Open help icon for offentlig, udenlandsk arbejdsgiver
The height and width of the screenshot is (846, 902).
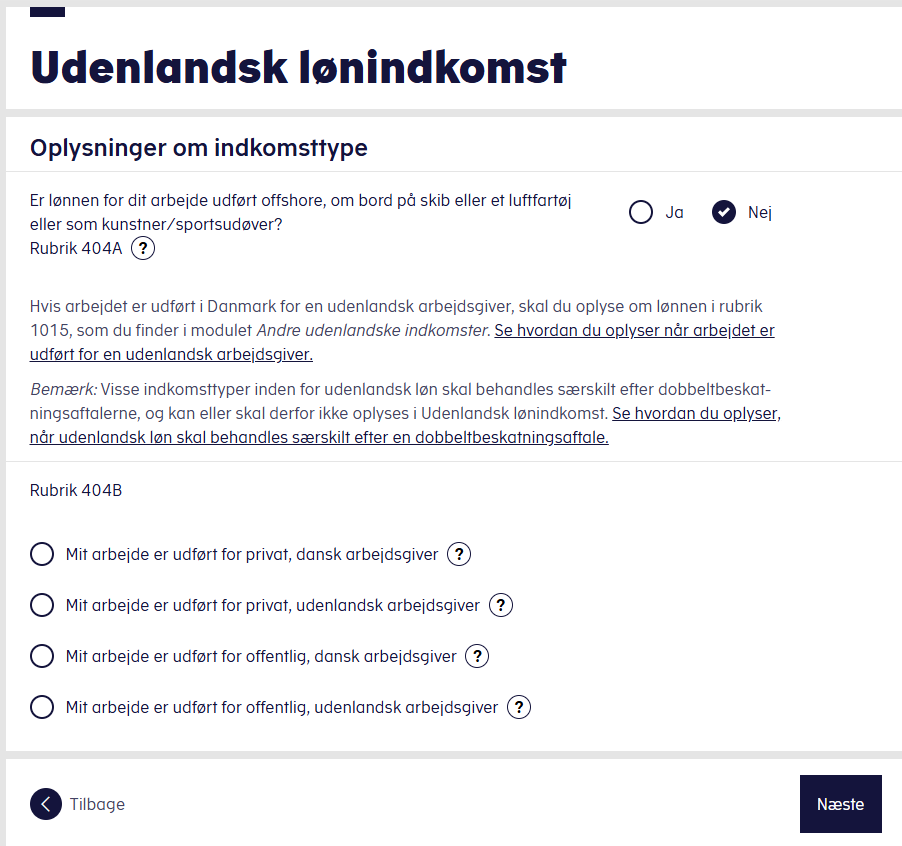(519, 707)
